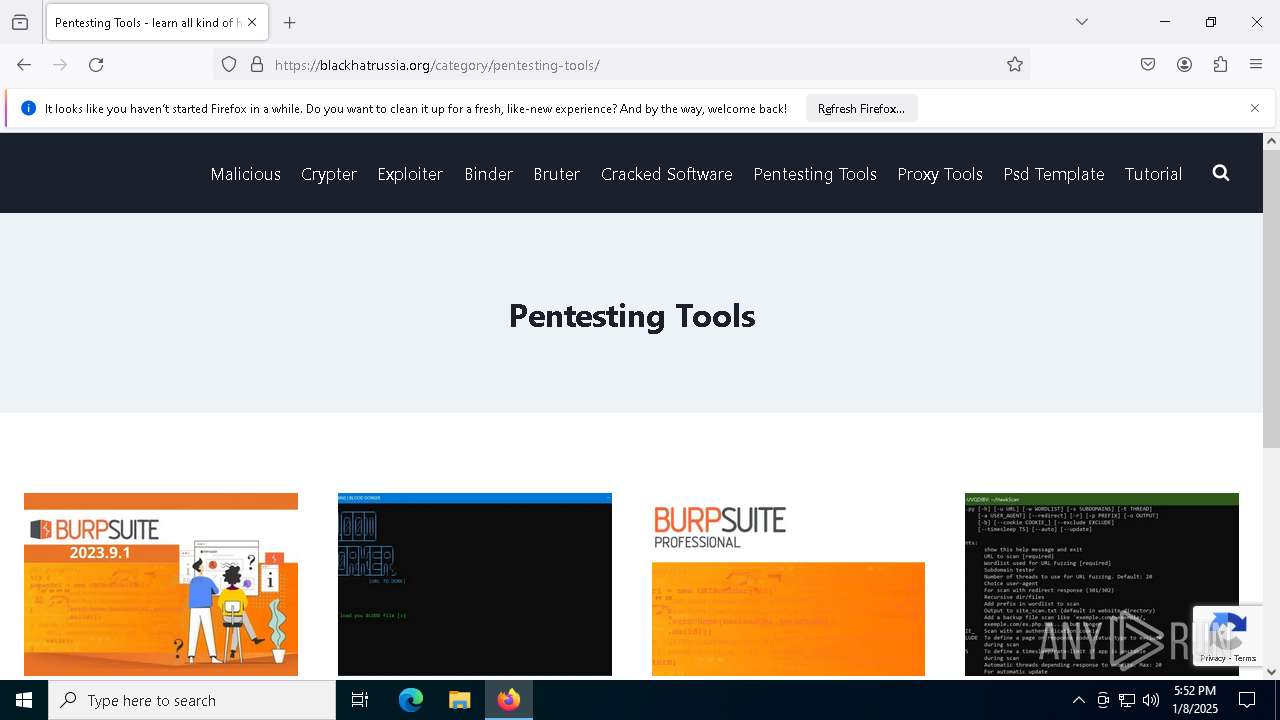The height and width of the screenshot is (720, 1280).
Task: Open the HawkScan terminal thumbnail
Action: coord(1102,584)
